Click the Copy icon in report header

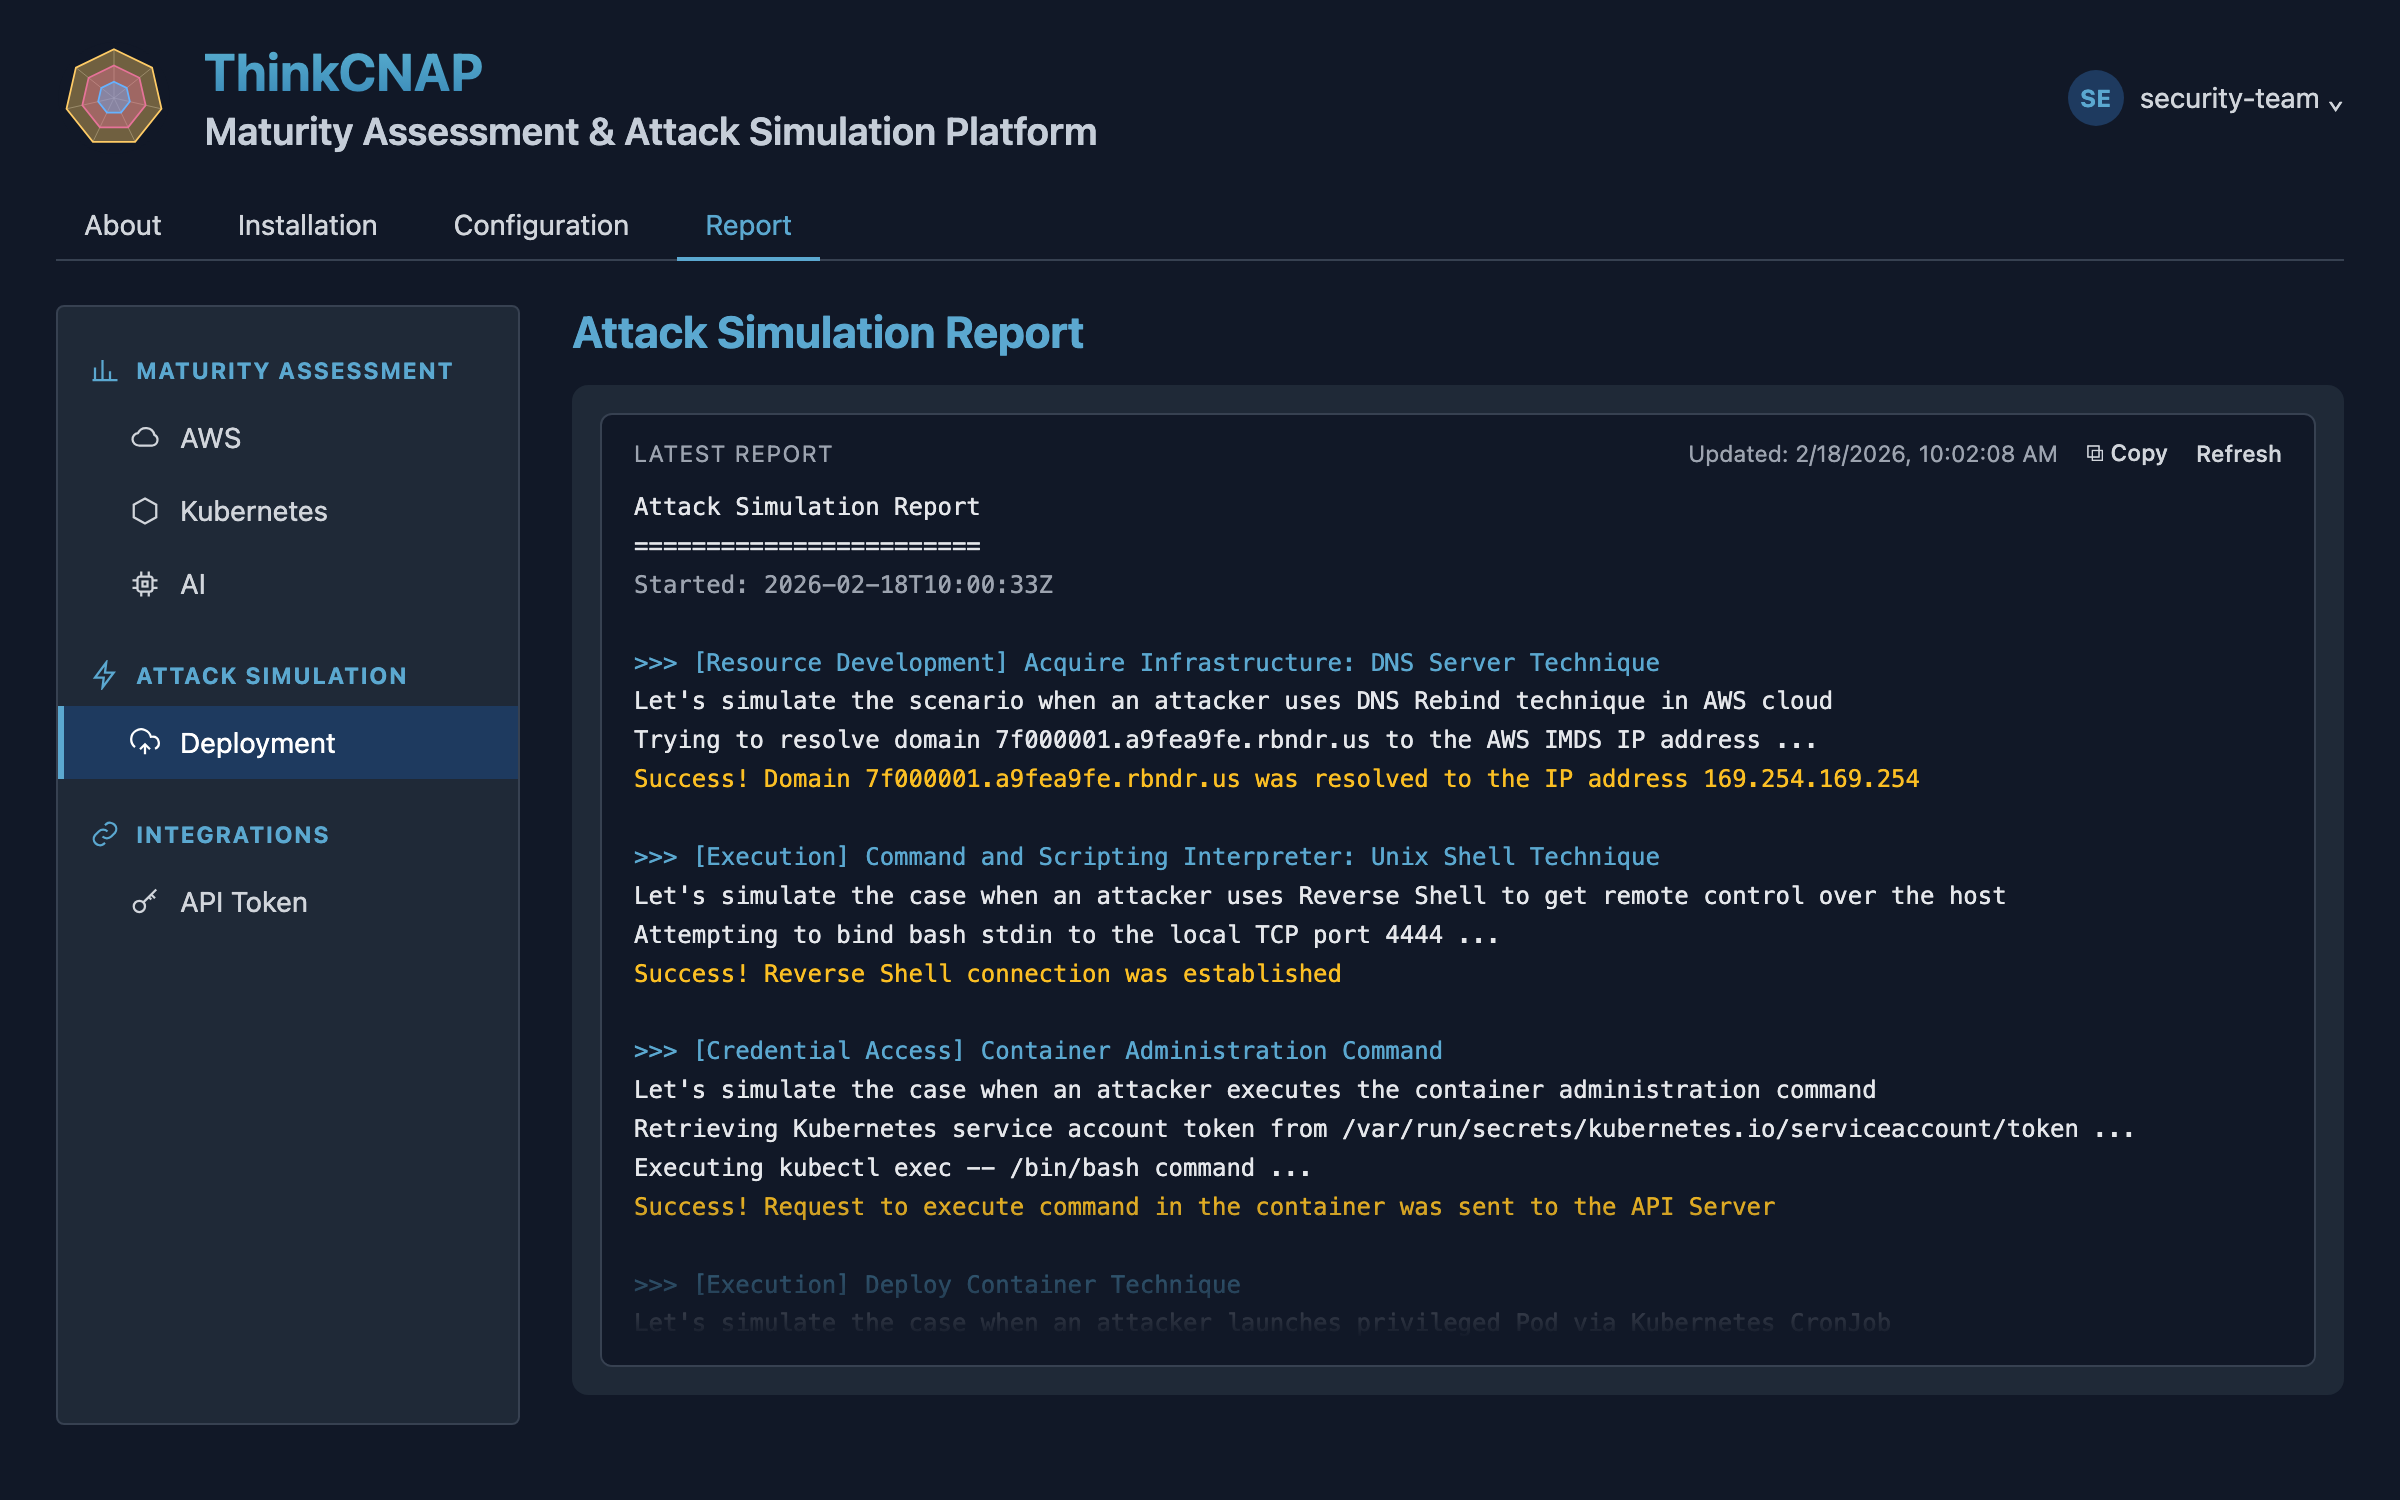(x=2094, y=454)
